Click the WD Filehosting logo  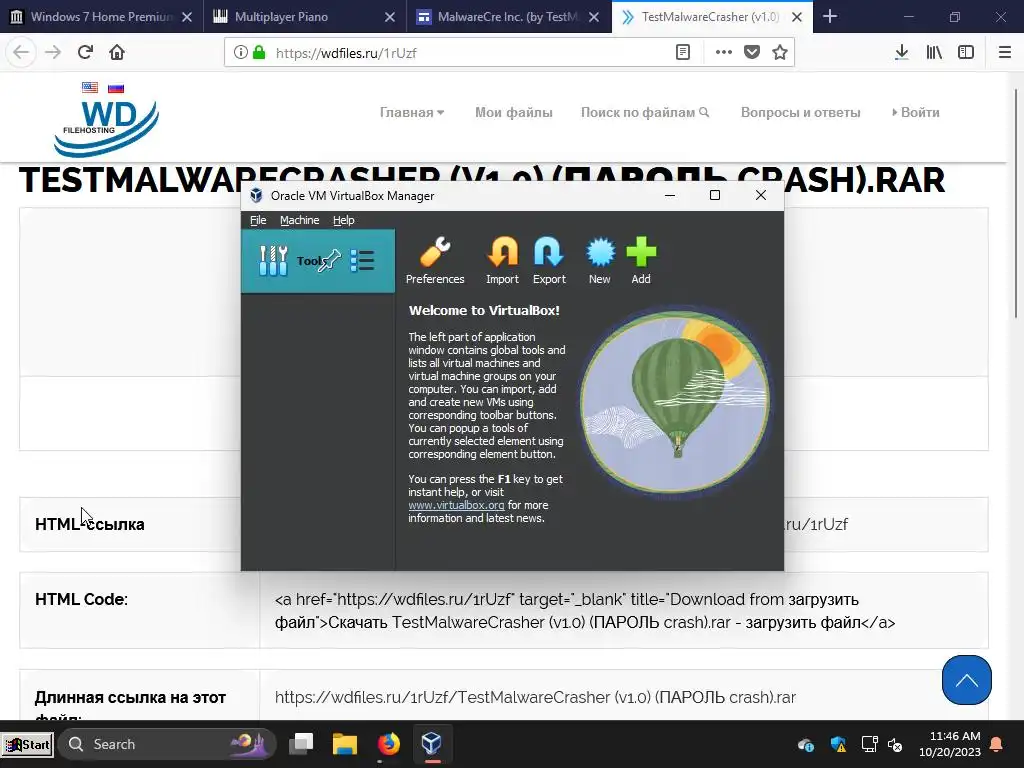[106, 127]
